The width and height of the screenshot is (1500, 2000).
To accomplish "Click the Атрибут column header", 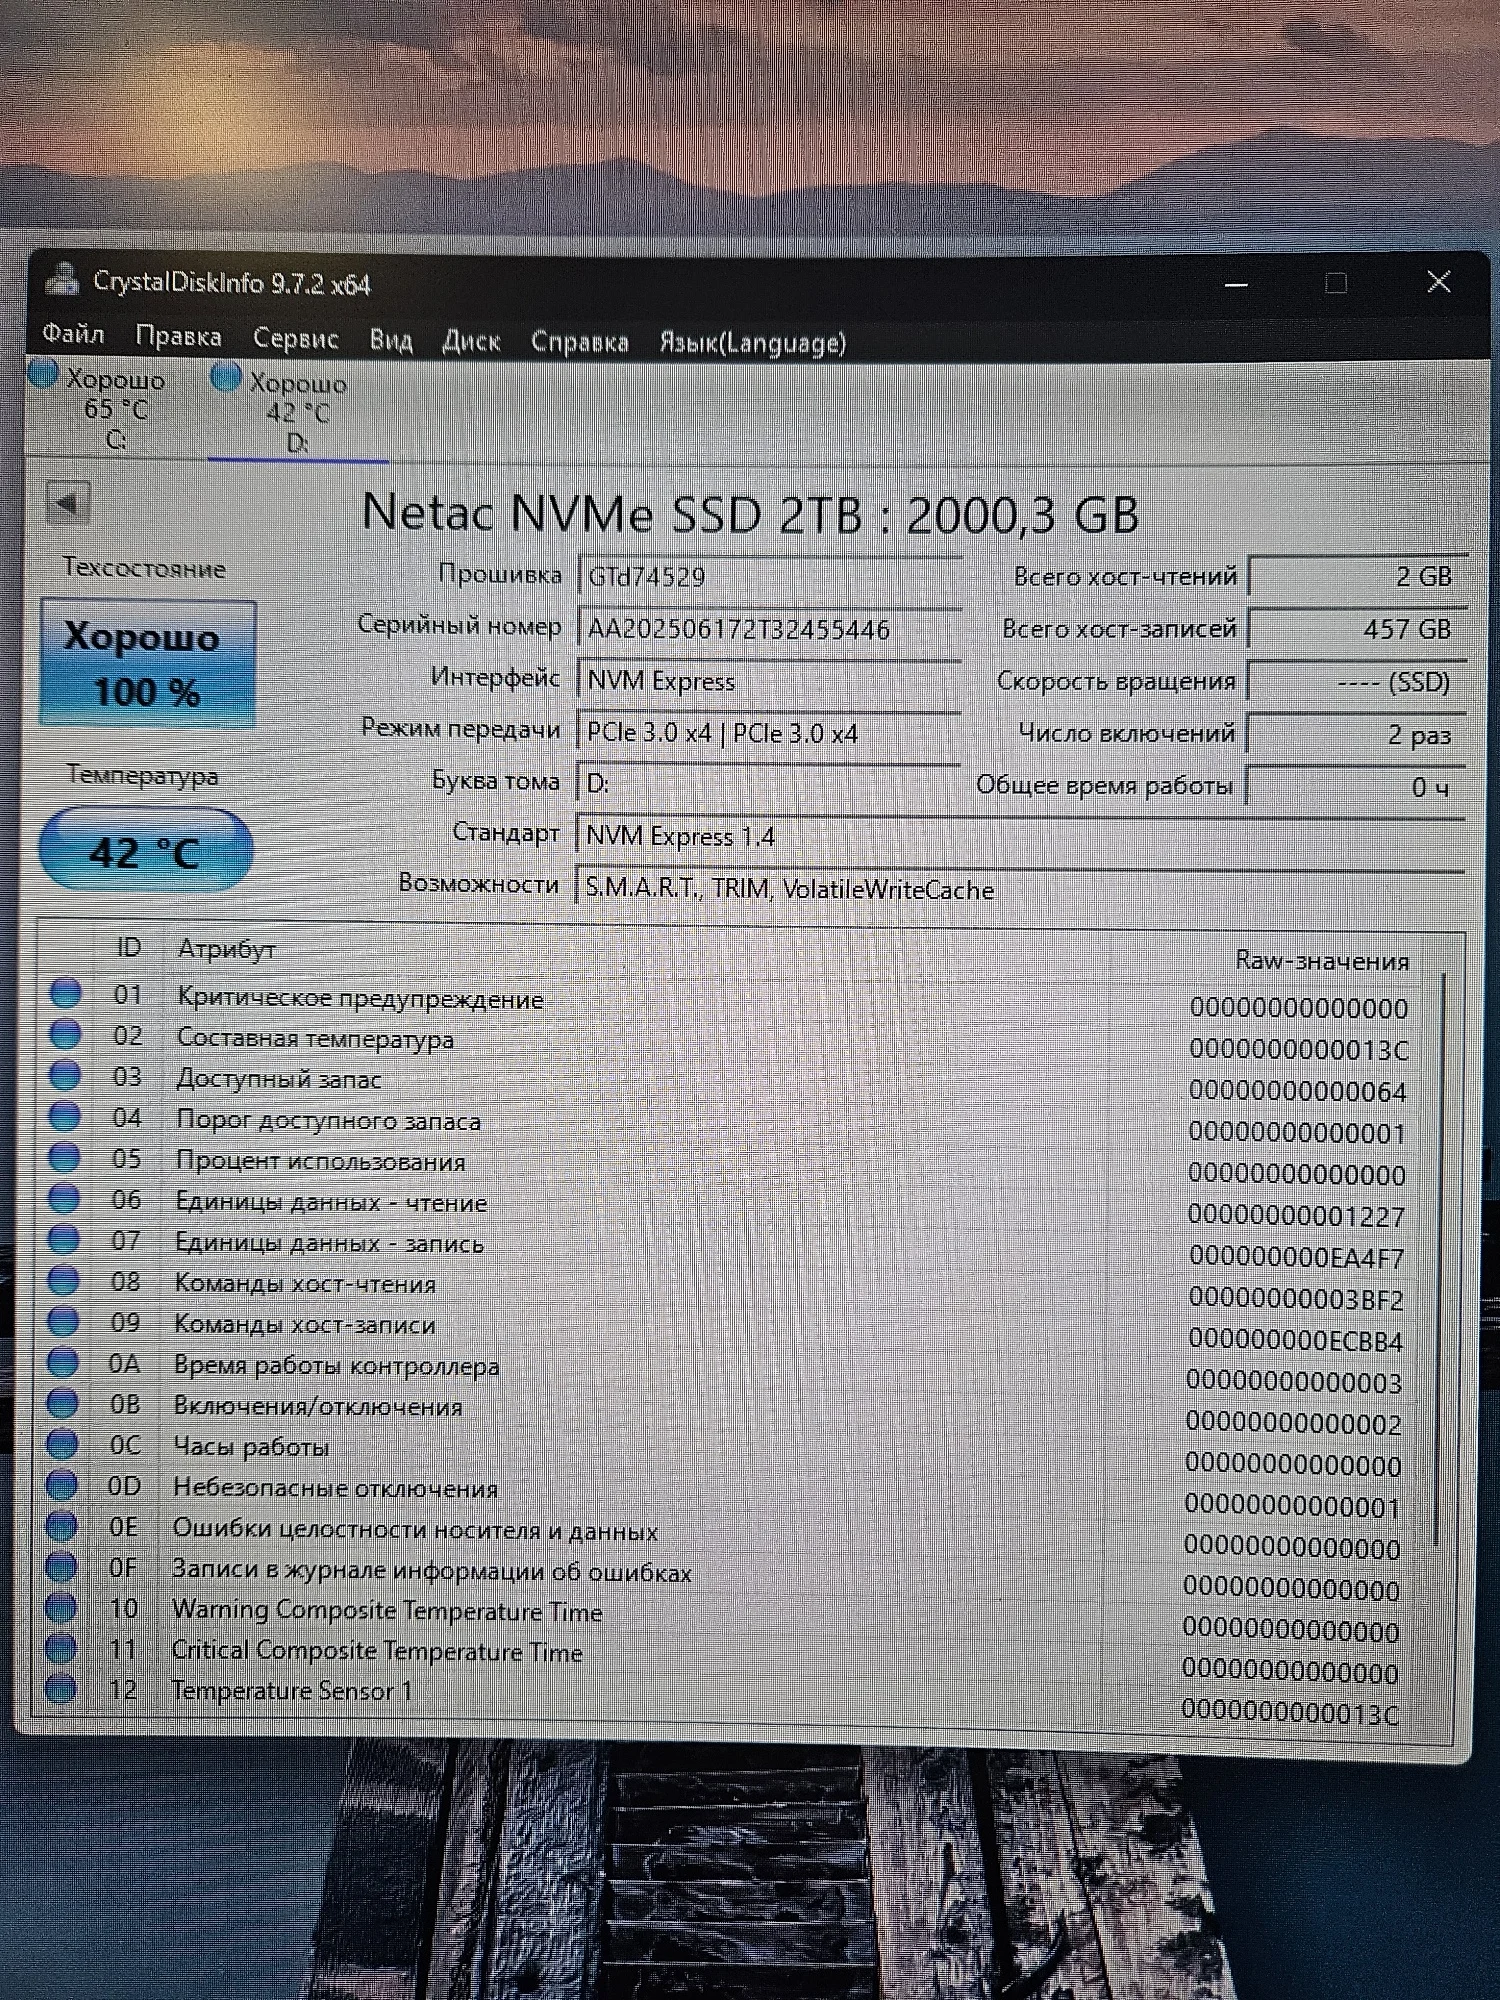I will pos(226,949).
